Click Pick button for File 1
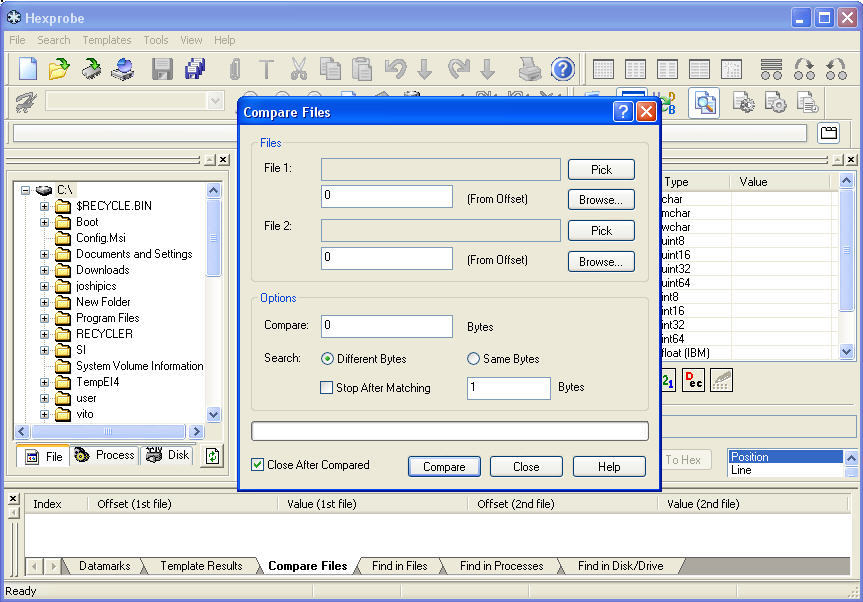The width and height of the screenshot is (863, 602). coord(601,169)
